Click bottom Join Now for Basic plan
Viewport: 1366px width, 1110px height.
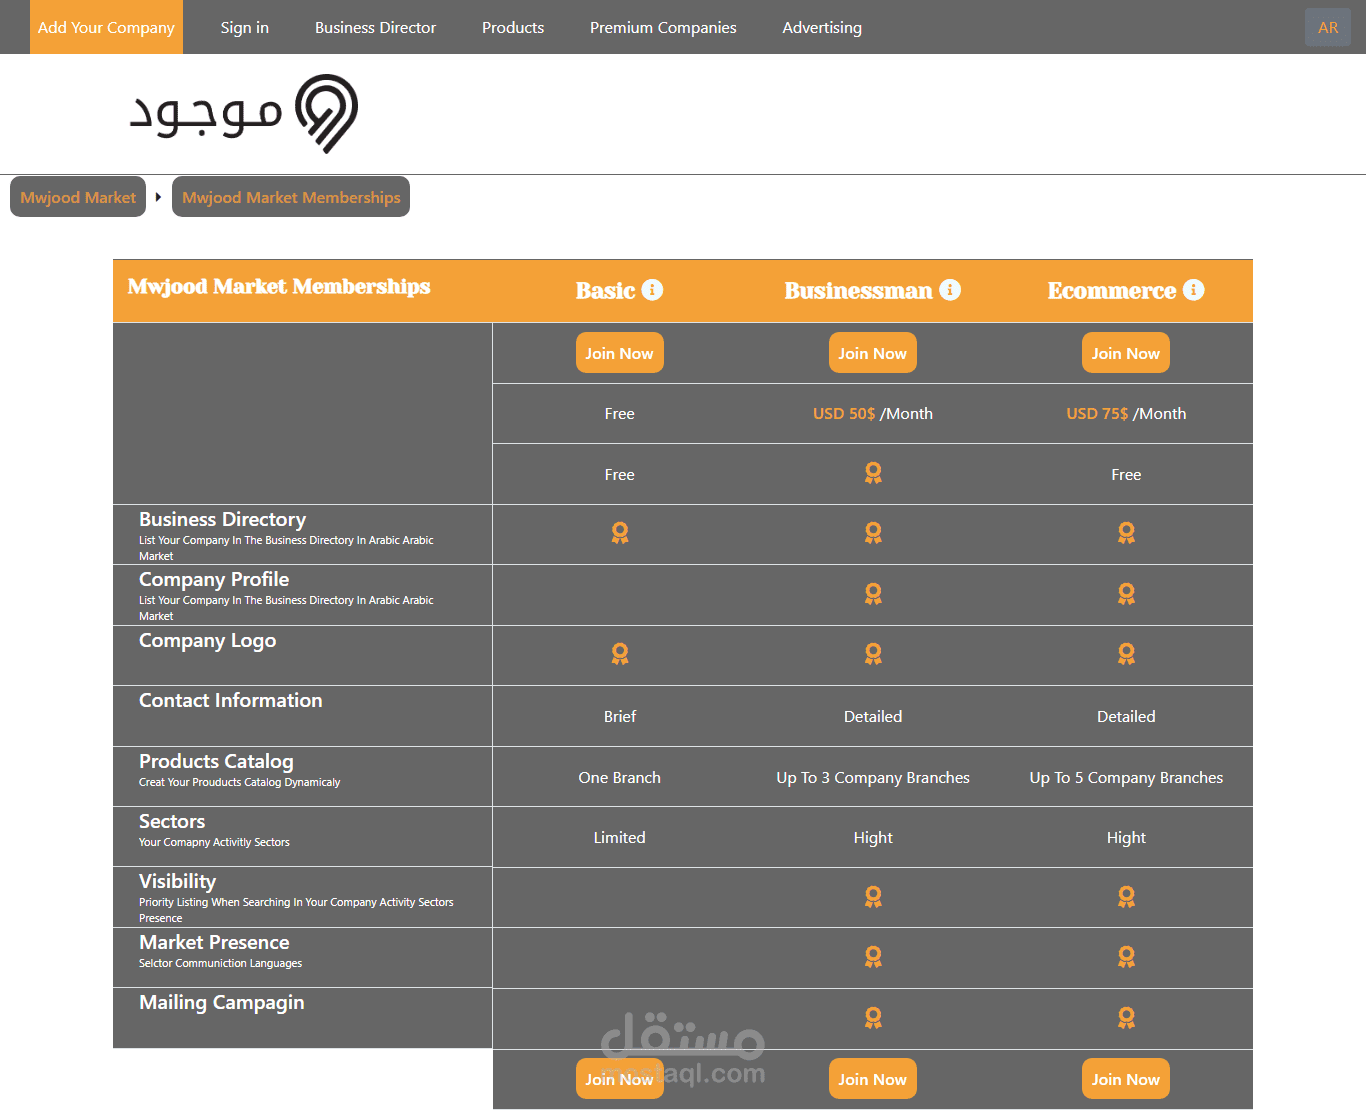click(x=620, y=1079)
